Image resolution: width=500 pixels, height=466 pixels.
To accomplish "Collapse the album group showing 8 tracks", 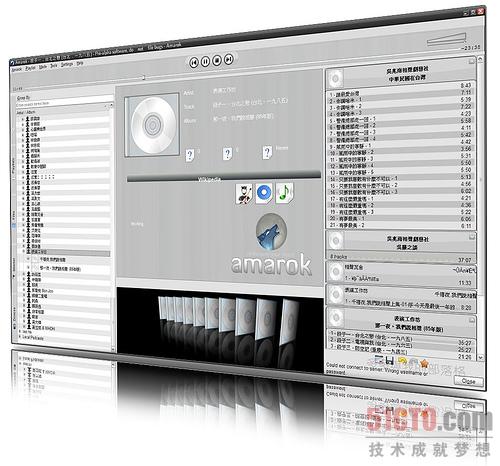I will 472,236.
